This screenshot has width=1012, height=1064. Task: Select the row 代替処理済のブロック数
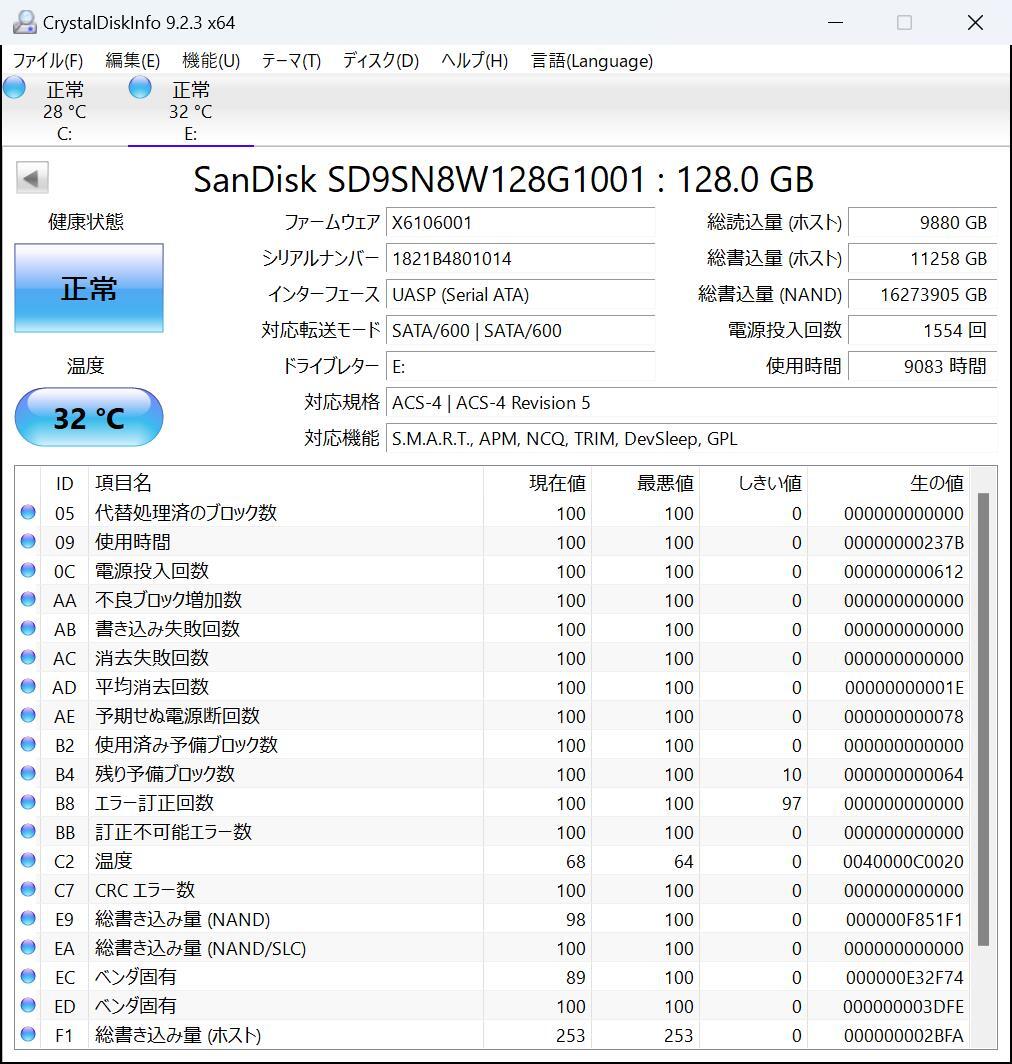pyautogui.click(x=492, y=513)
